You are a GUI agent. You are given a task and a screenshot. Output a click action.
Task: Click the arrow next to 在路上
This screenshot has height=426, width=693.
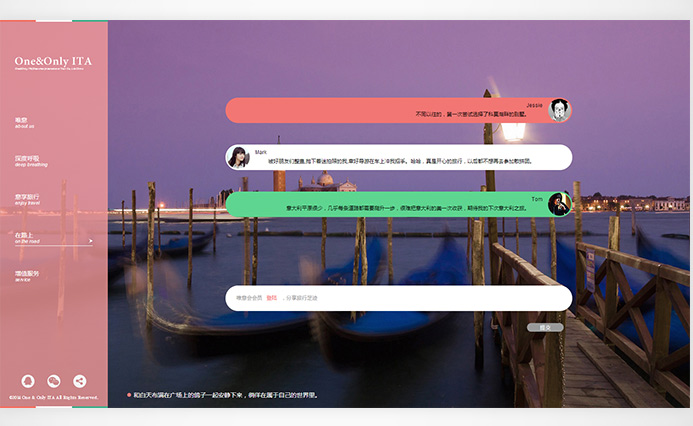[x=90, y=240]
